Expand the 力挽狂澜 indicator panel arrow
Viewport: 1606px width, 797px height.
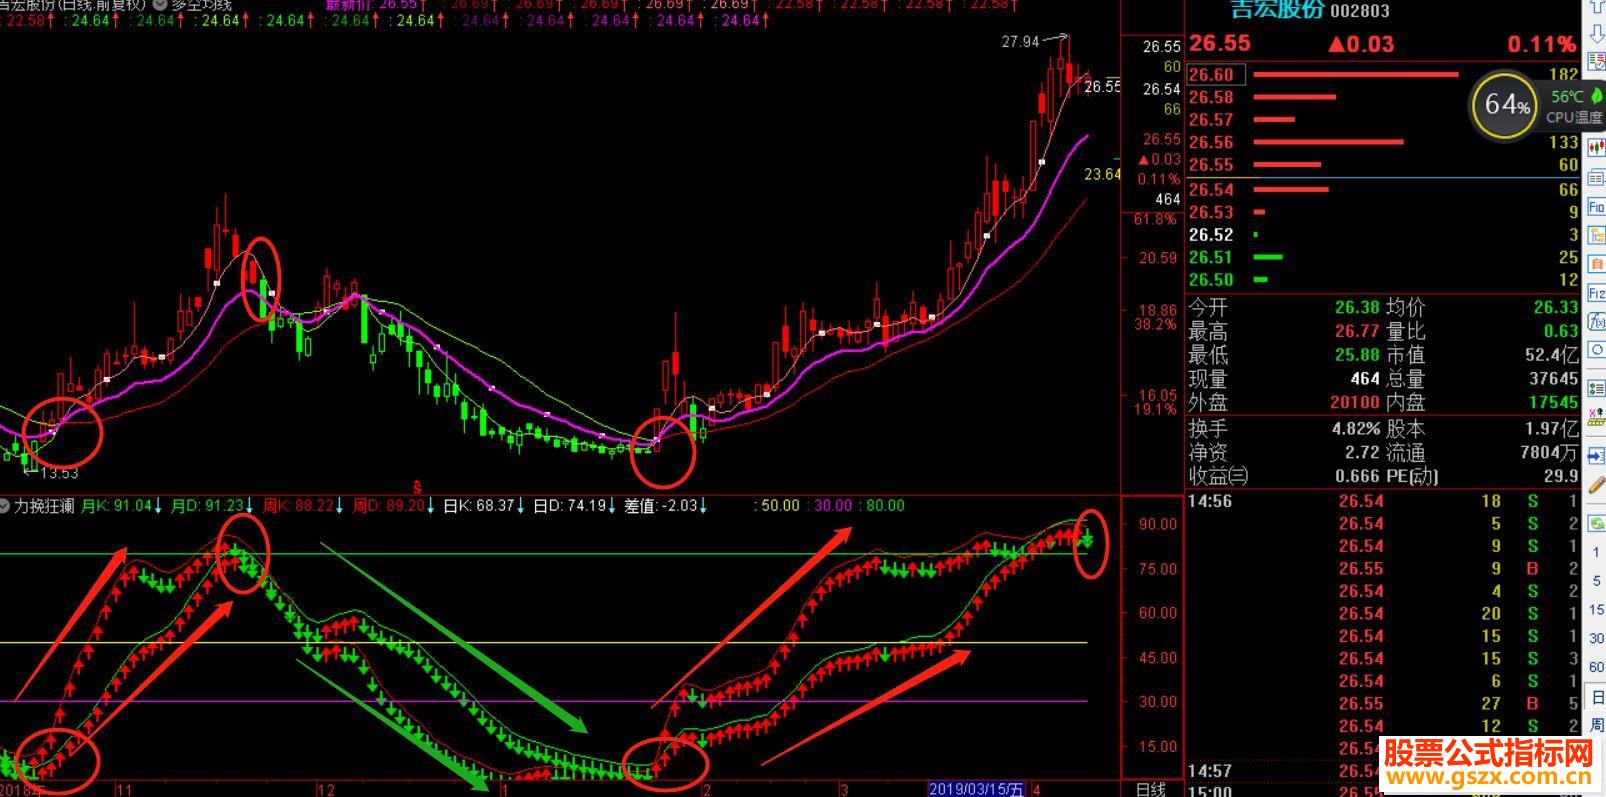click(x=6, y=506)
